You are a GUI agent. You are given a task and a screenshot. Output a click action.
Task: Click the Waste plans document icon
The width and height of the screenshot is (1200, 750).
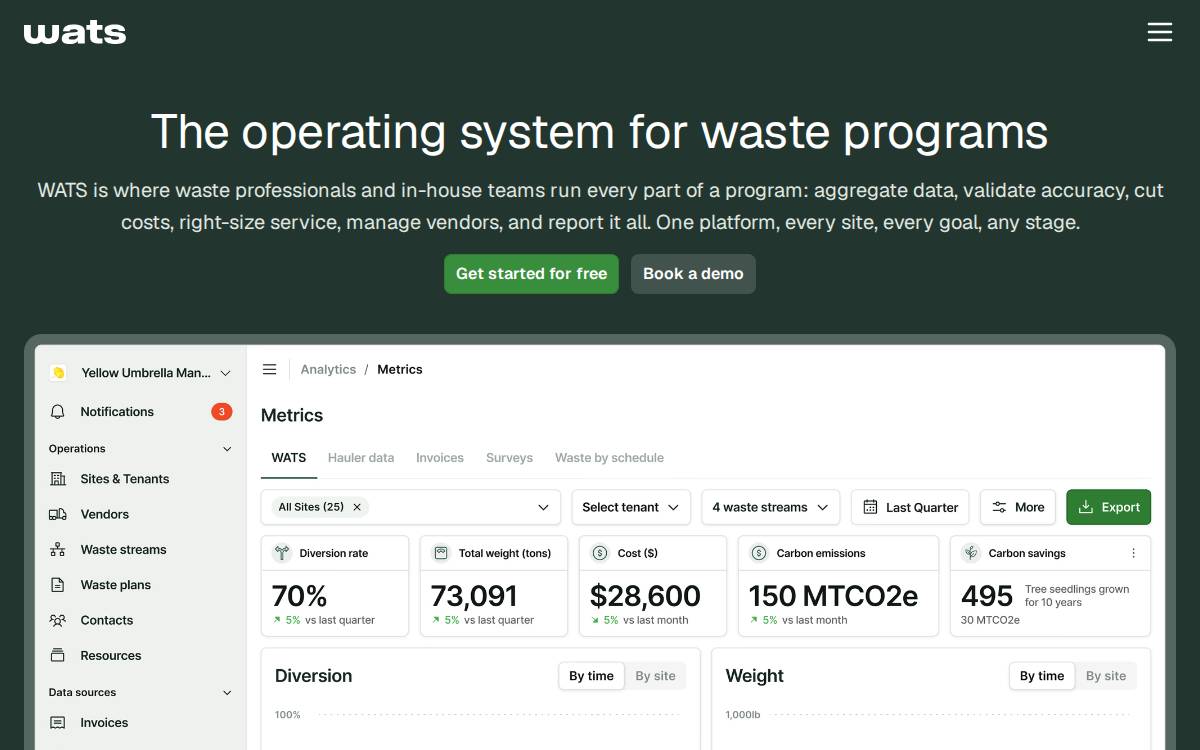[x=58, y=585]
